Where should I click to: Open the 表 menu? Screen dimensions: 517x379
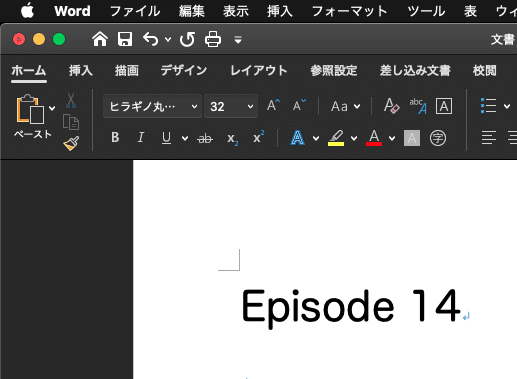pyautogui.click(x=470, y=11)
